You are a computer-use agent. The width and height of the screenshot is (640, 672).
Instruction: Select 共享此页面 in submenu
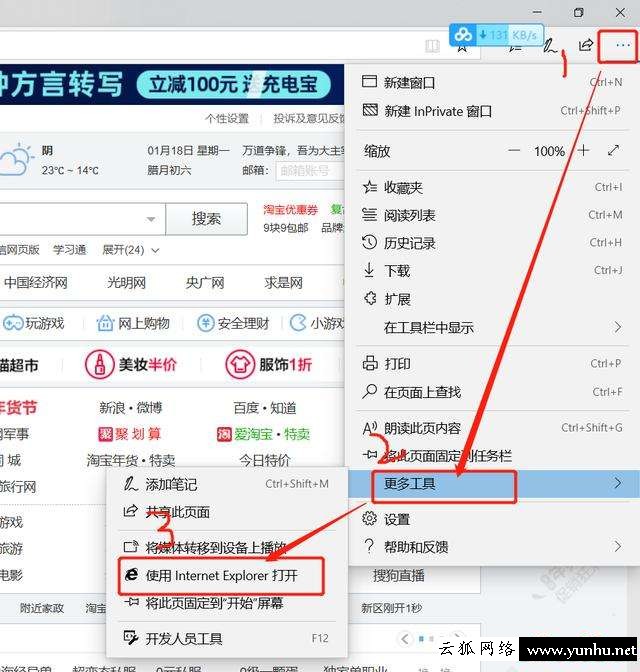point(227,512)
